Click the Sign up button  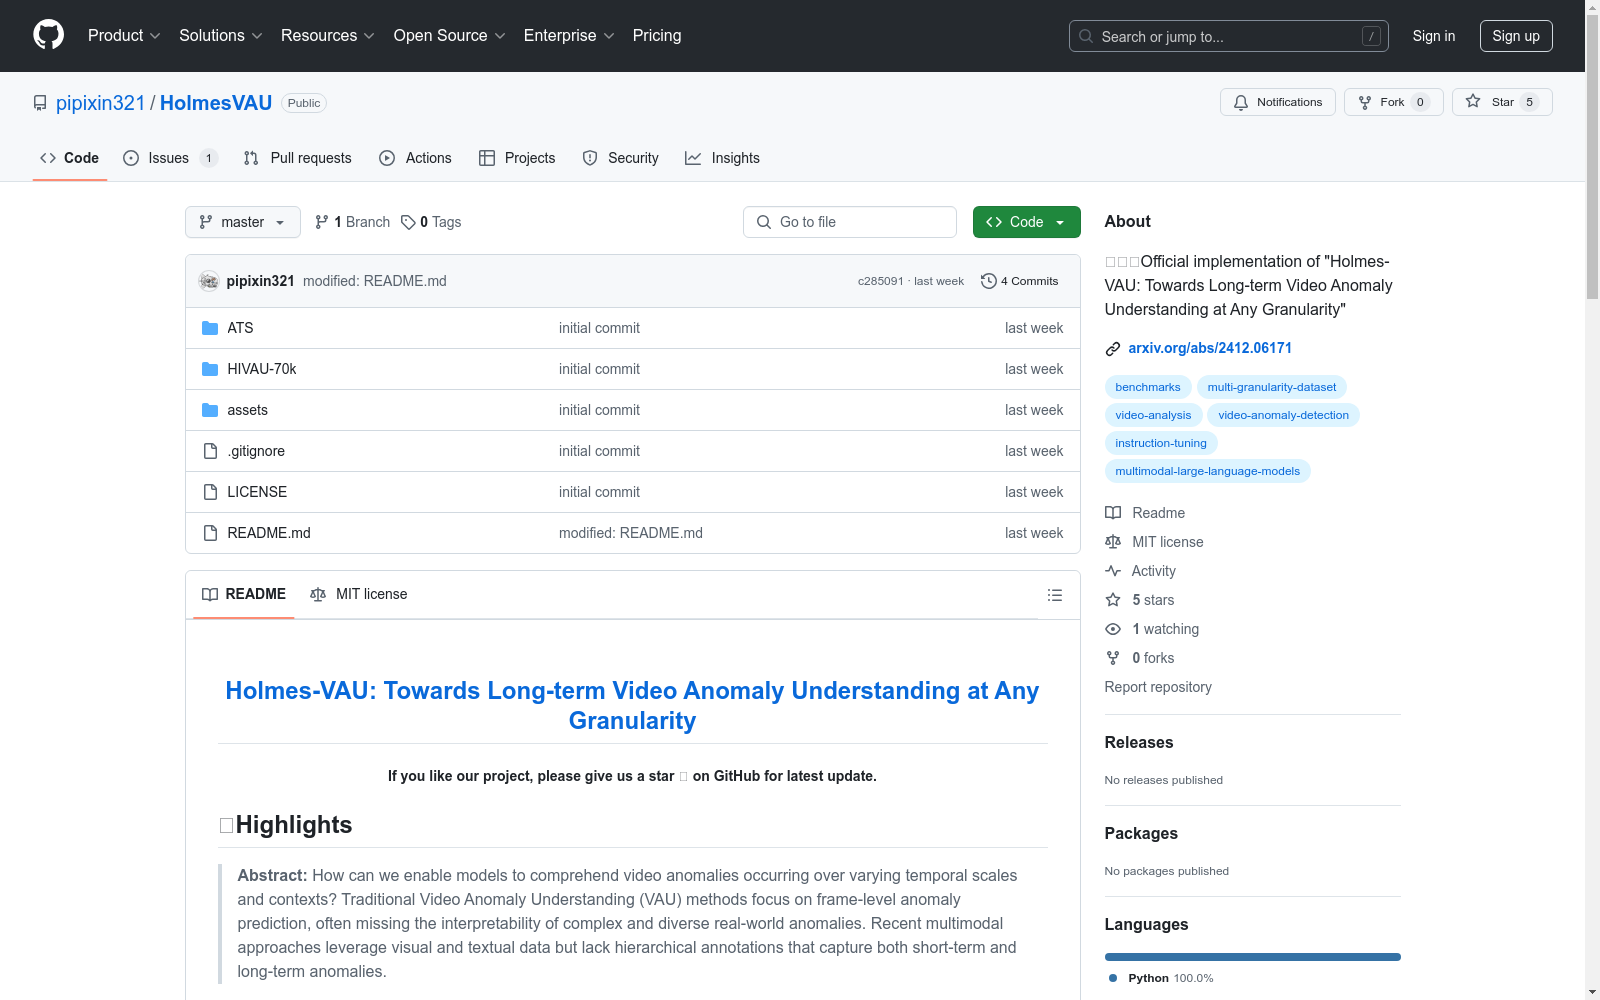(x=1516, y=36)
